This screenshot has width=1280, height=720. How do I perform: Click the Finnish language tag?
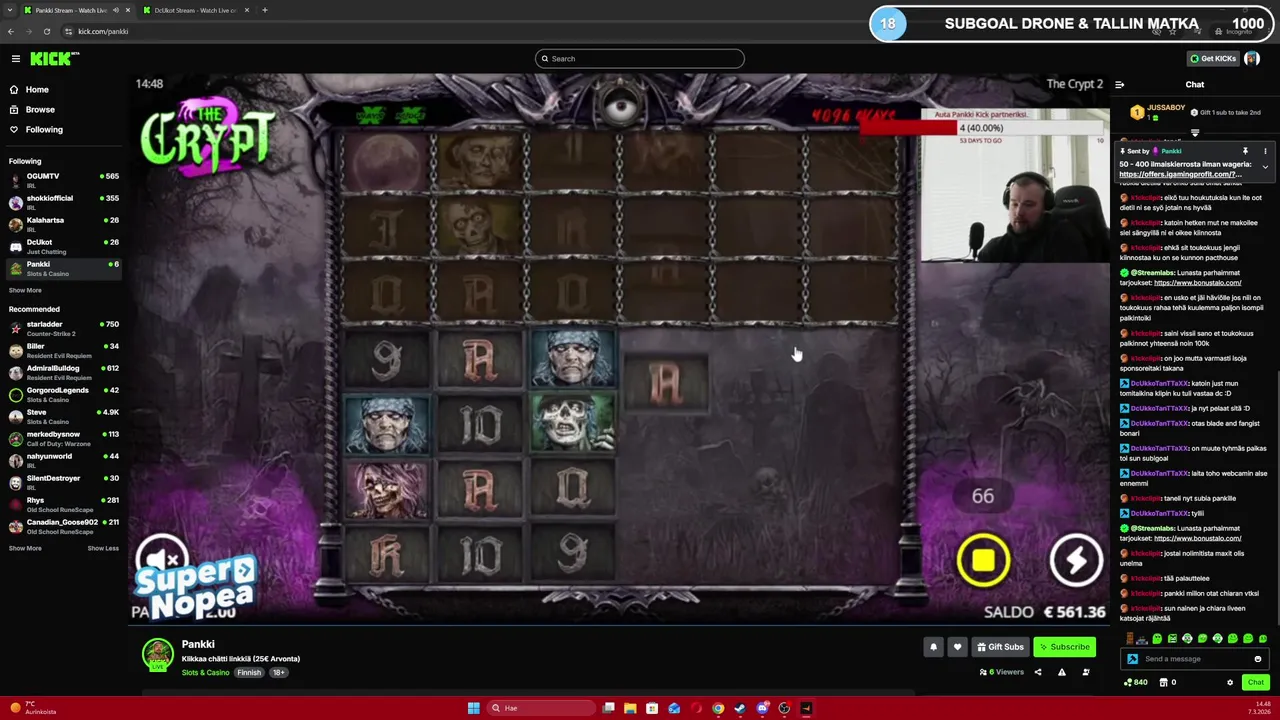[x=249, y=673]
